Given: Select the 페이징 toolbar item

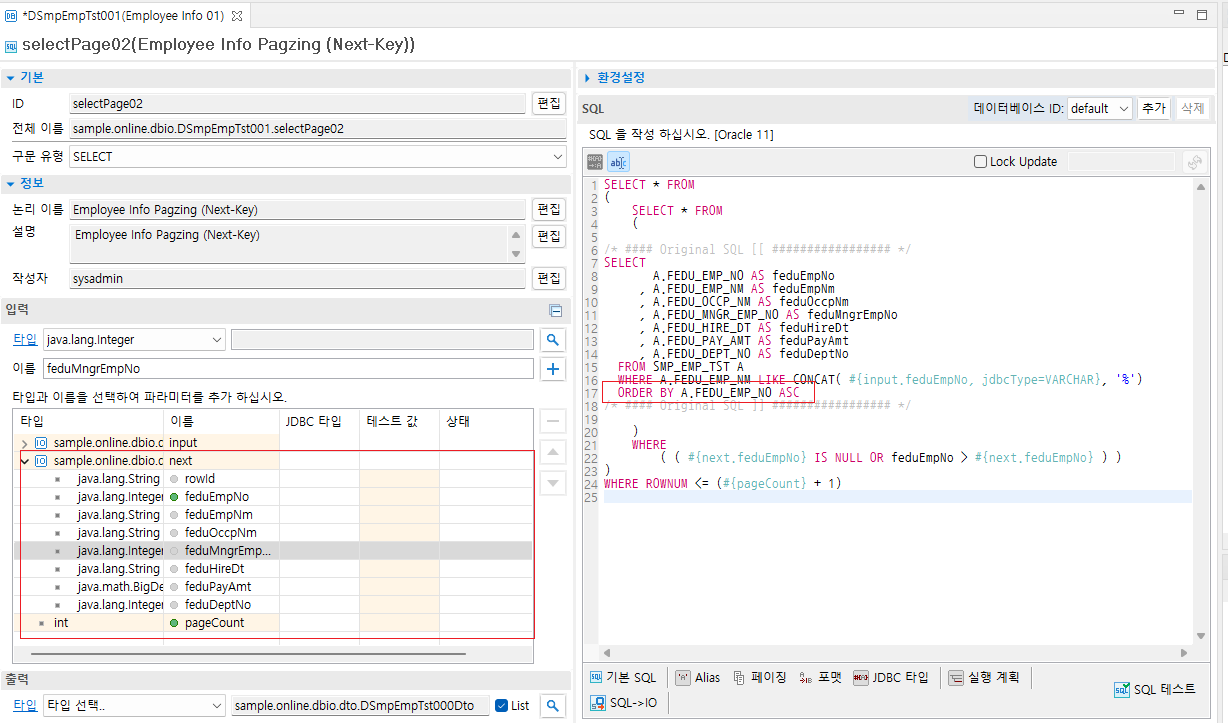Looking at the screenshot, I should click(759, 678).
